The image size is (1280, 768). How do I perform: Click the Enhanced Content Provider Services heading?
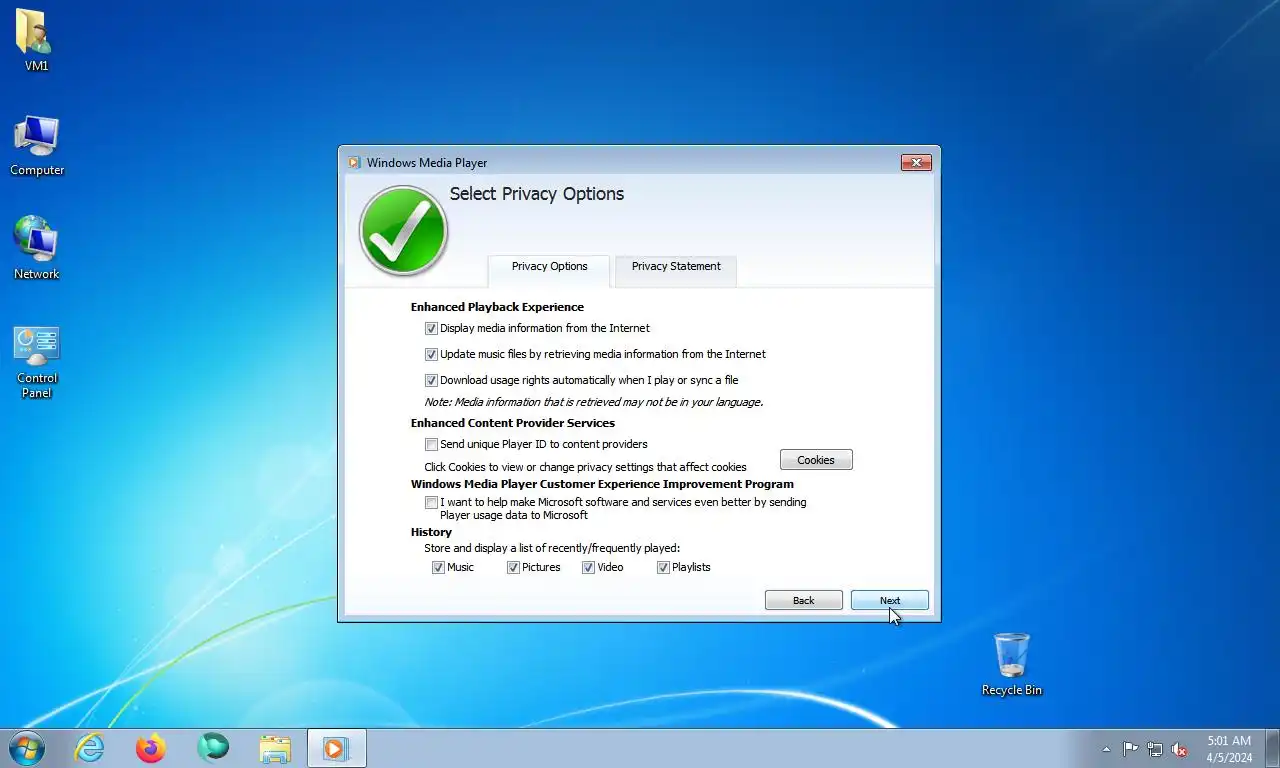point(513,423)
